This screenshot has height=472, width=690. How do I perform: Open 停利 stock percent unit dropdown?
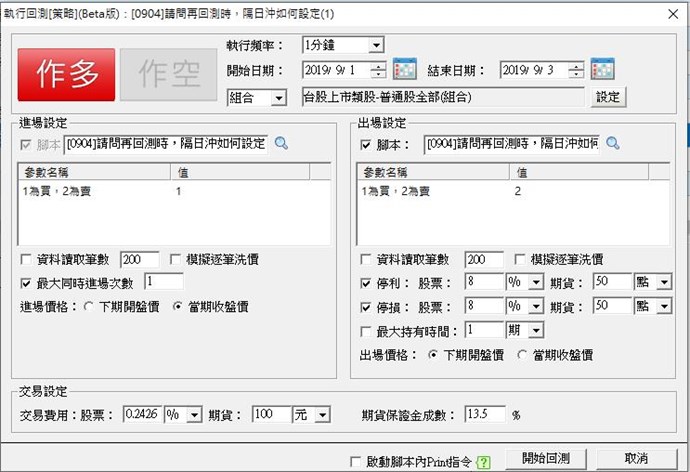point(536,282)
